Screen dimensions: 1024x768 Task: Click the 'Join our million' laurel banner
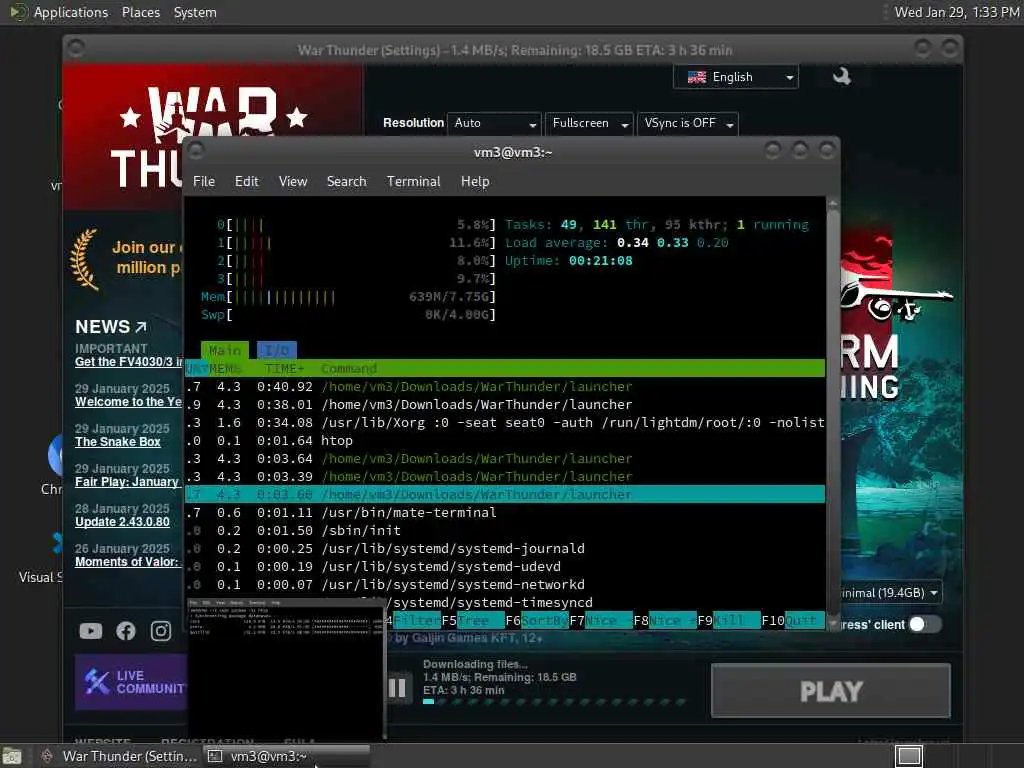point(125,258)
